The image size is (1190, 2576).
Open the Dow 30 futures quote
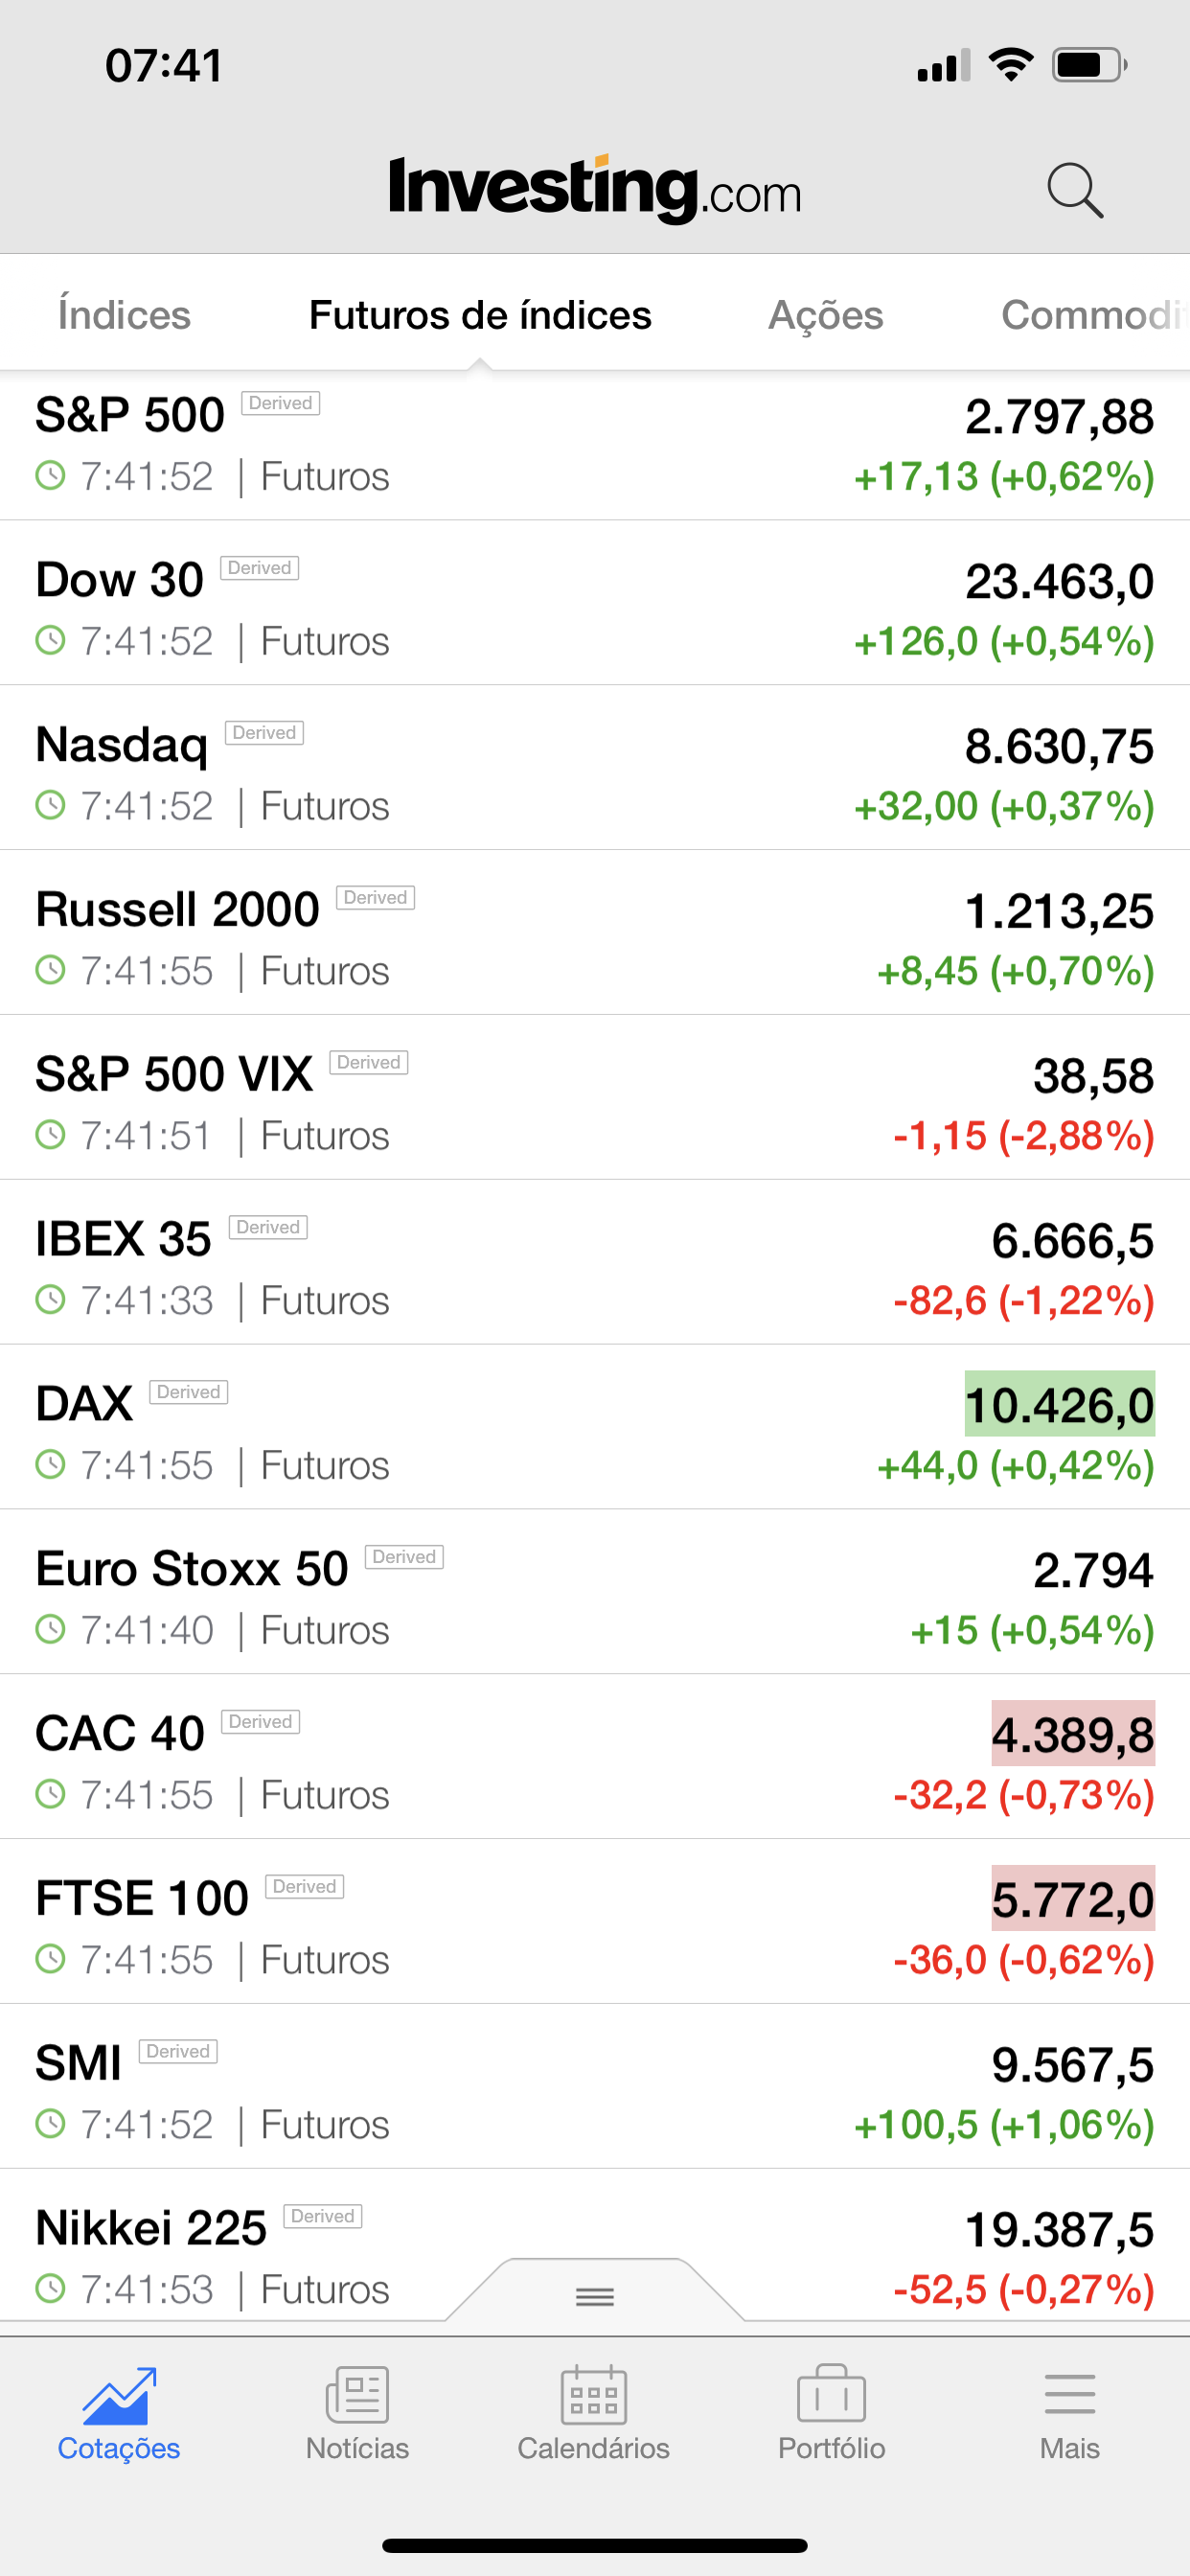[595, 603]
